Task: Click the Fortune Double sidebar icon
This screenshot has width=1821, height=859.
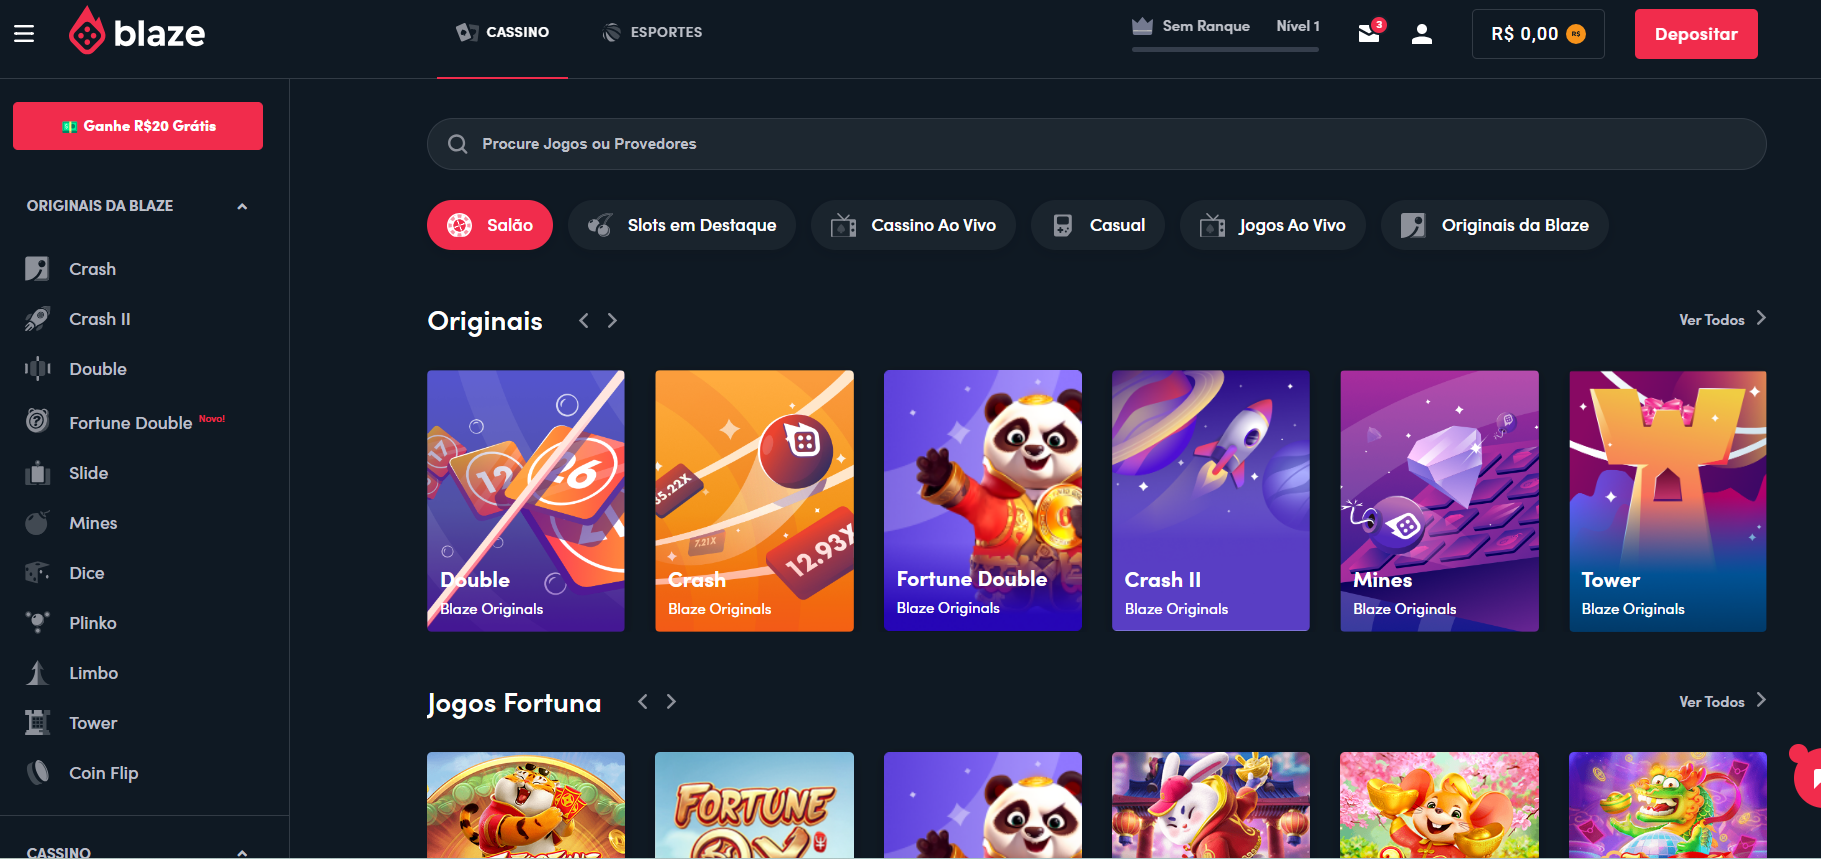Action: point(37,421)
